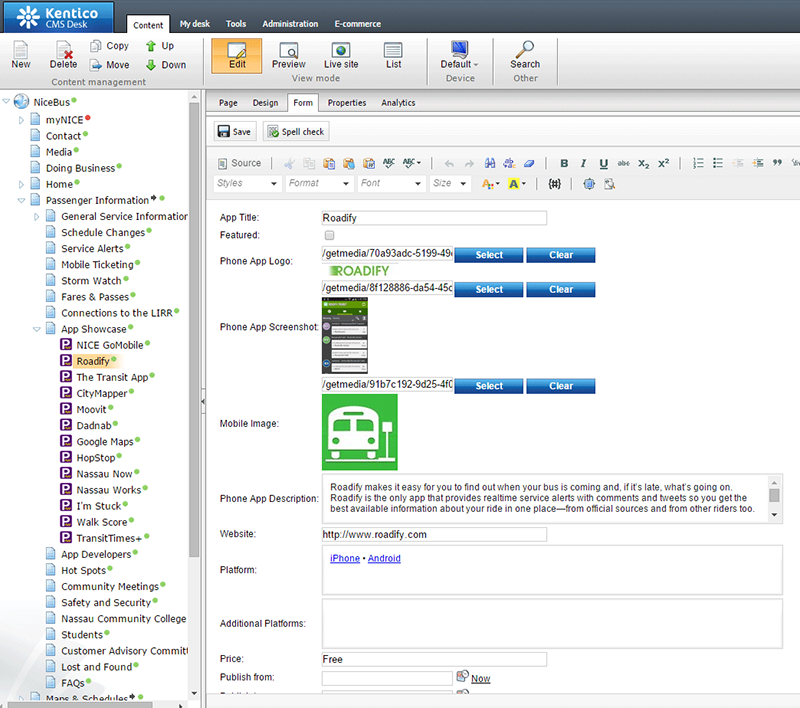This screenshot has width=800, height=708.
Task: Click the New document icon
Action: coord(21,55)
